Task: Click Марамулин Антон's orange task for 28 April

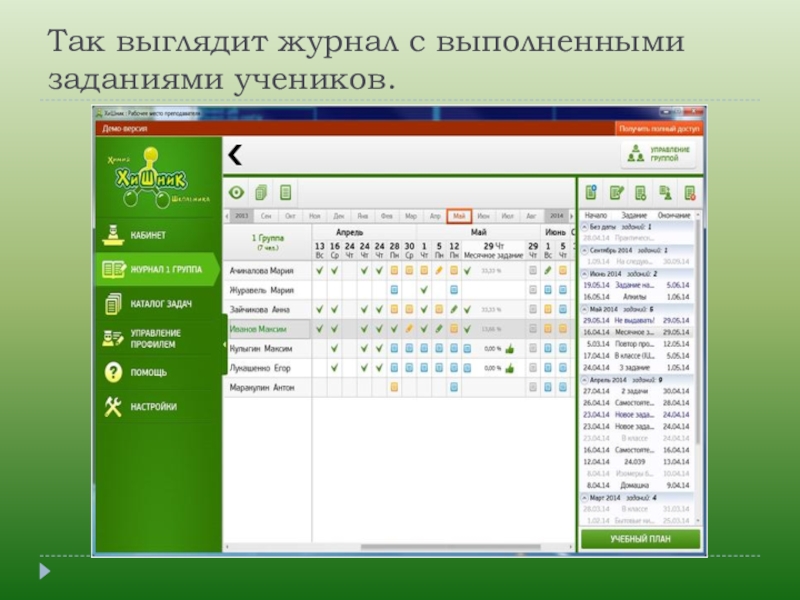Action: tap(394, 387)
